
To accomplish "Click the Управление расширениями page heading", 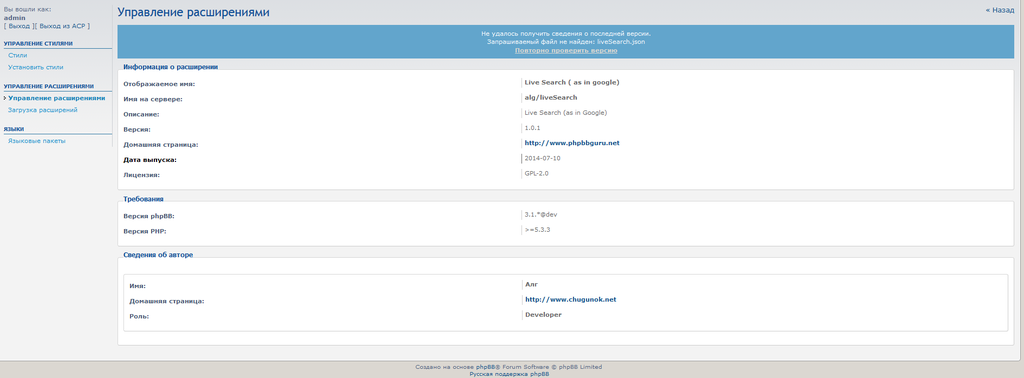I will point(193,12).
